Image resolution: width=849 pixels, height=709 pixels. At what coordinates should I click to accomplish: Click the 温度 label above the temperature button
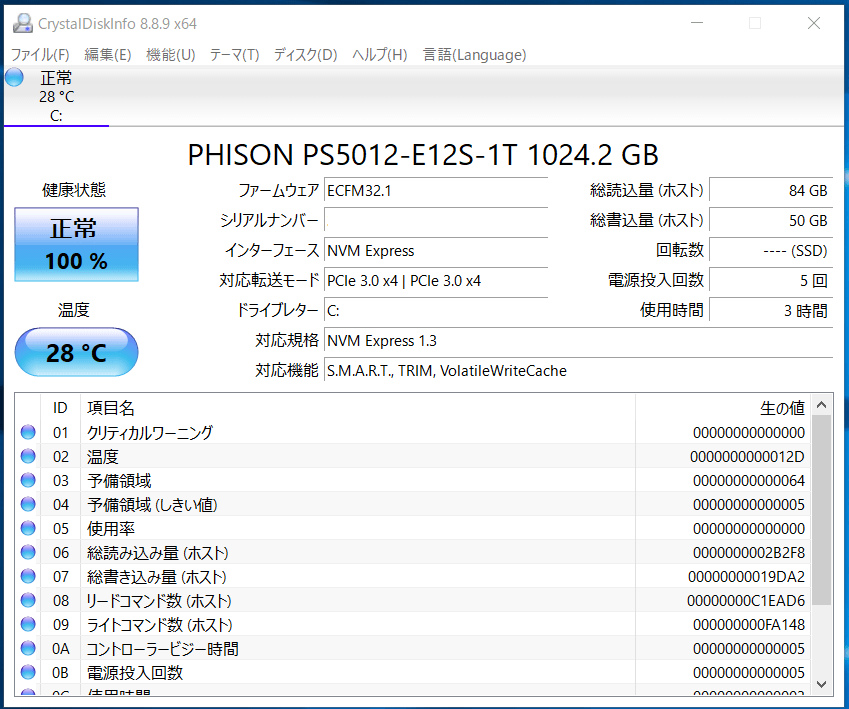[x=74, y=310]
